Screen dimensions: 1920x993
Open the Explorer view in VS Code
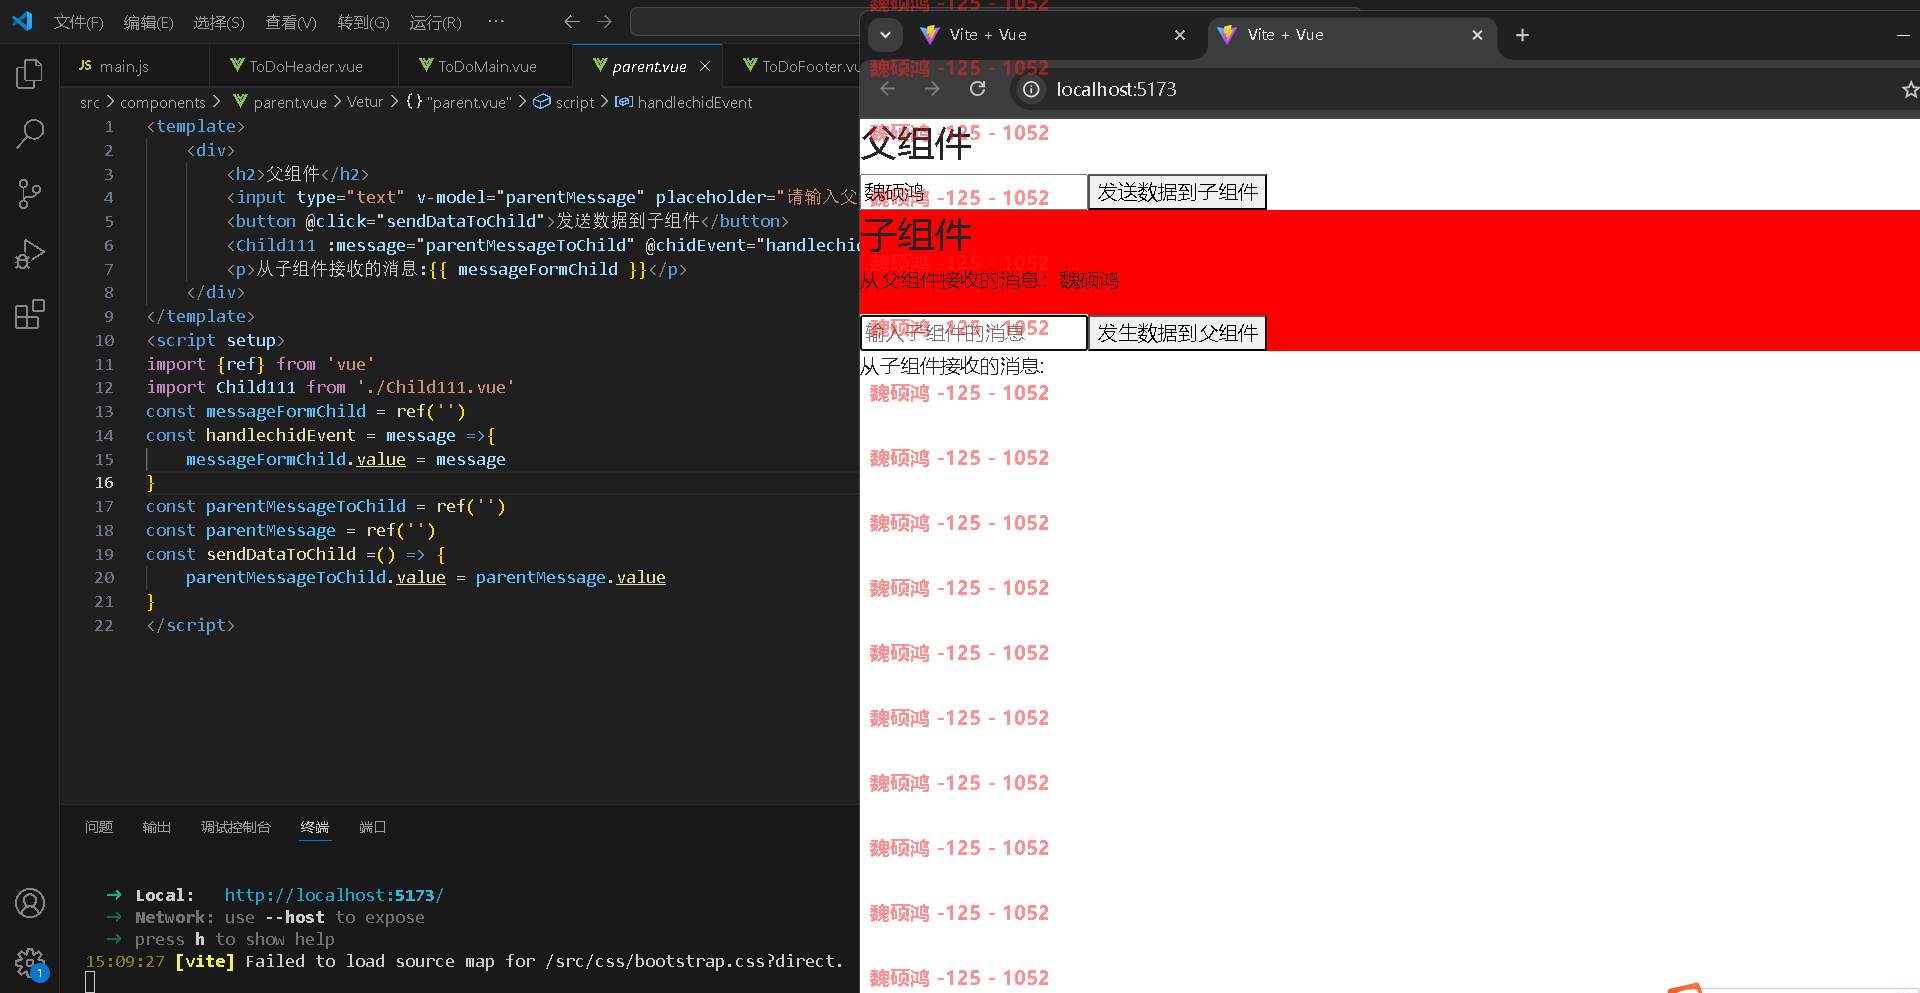(x=30, y=74)
